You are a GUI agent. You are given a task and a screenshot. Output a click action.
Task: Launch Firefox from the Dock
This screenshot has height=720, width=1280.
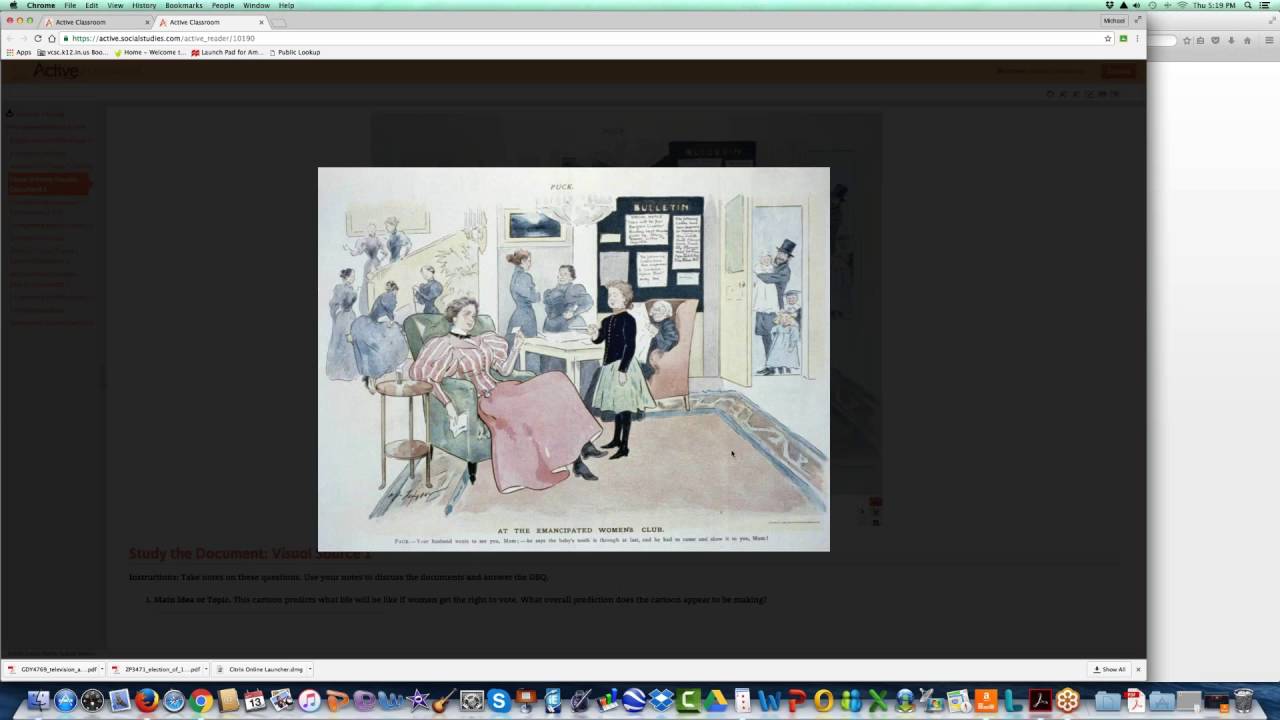pos(147,700)
